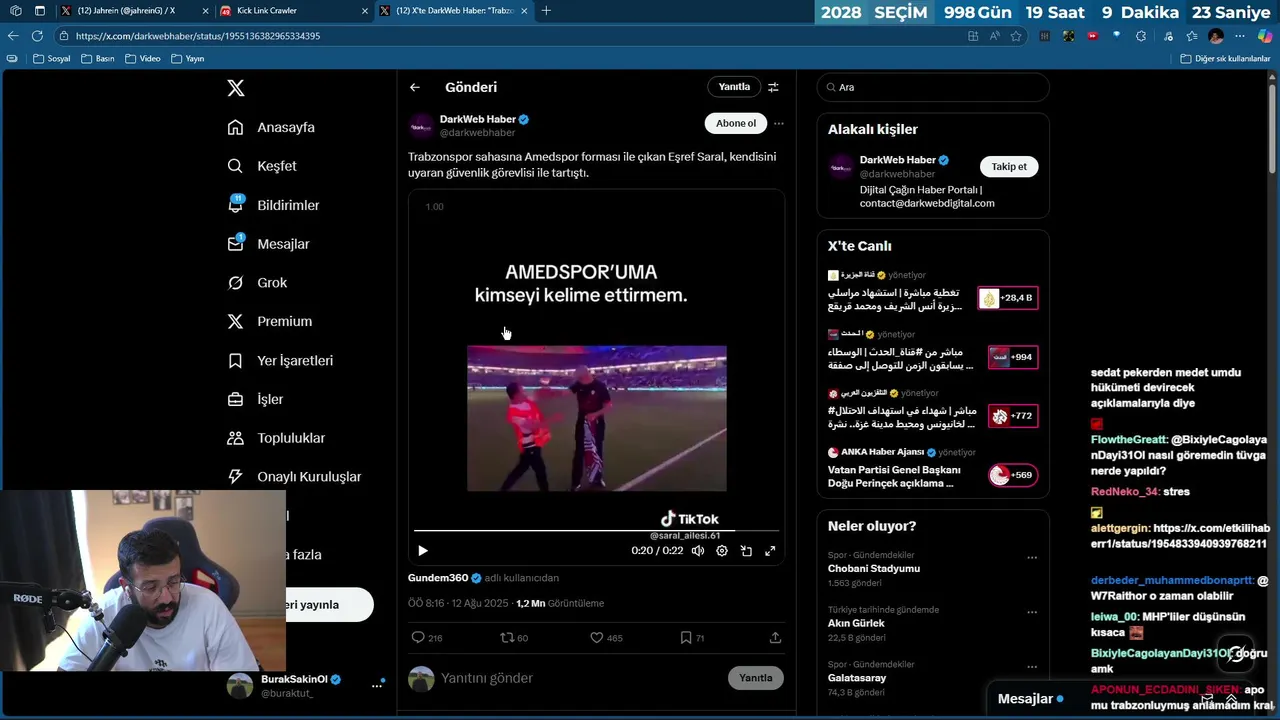Open browser settings and more menu
The height and width of the screenshot is (720, 1280).
[x=1241, y=36]
